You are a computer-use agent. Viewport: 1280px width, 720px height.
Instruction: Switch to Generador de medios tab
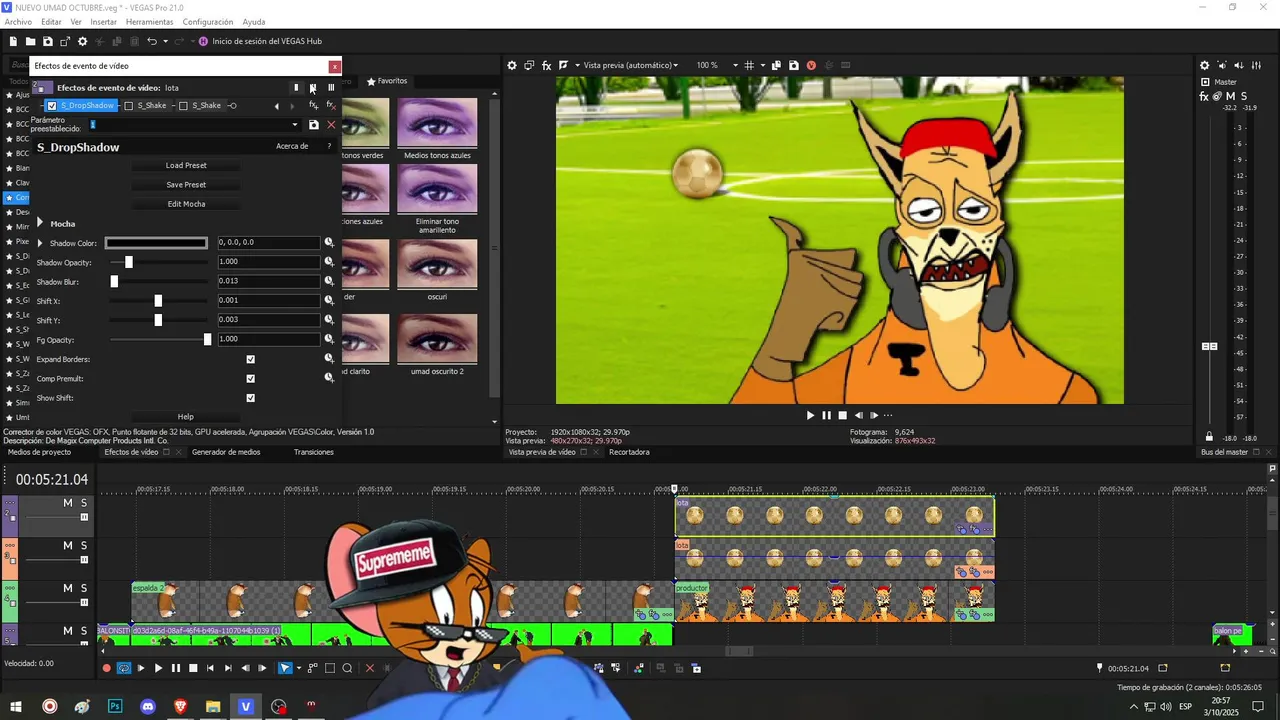(x=226, y=452)
